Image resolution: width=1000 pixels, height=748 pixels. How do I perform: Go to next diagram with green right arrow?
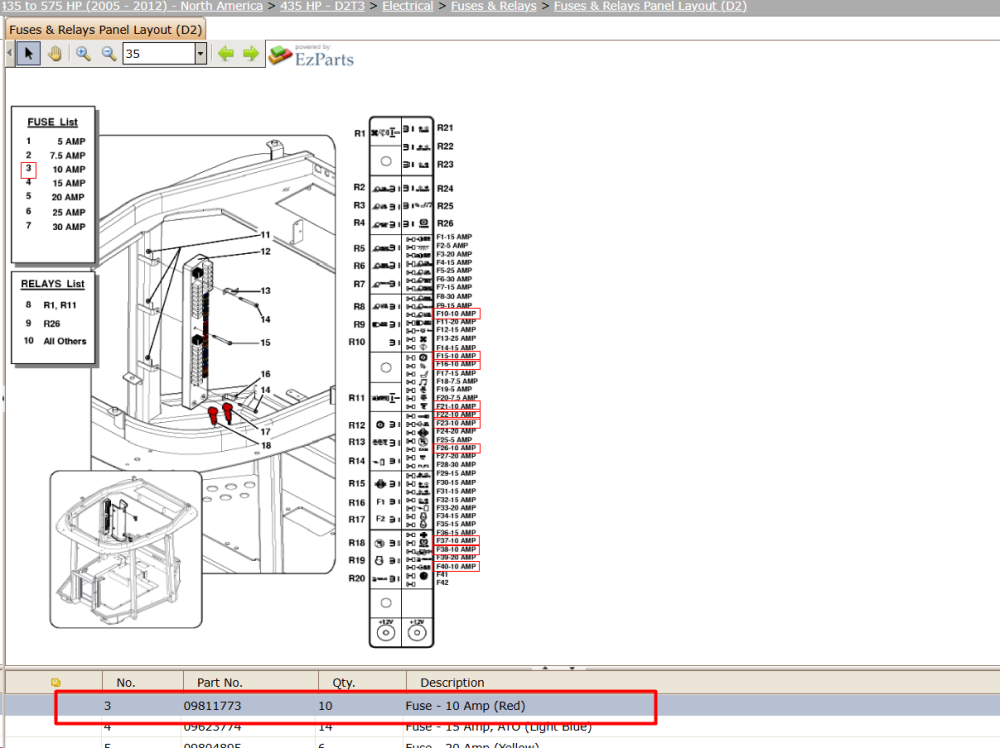(x=251, y=54)
